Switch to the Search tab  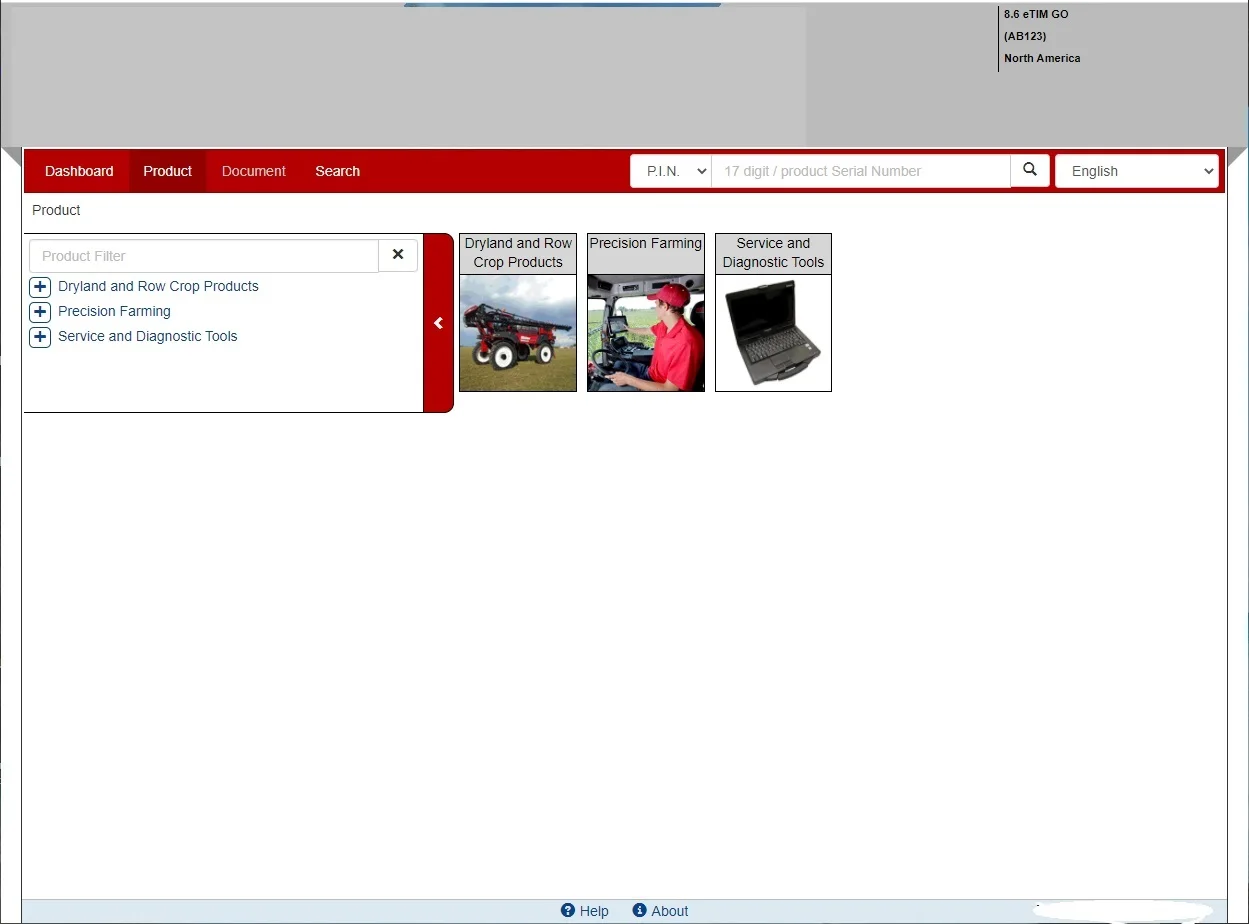(337, 171)
